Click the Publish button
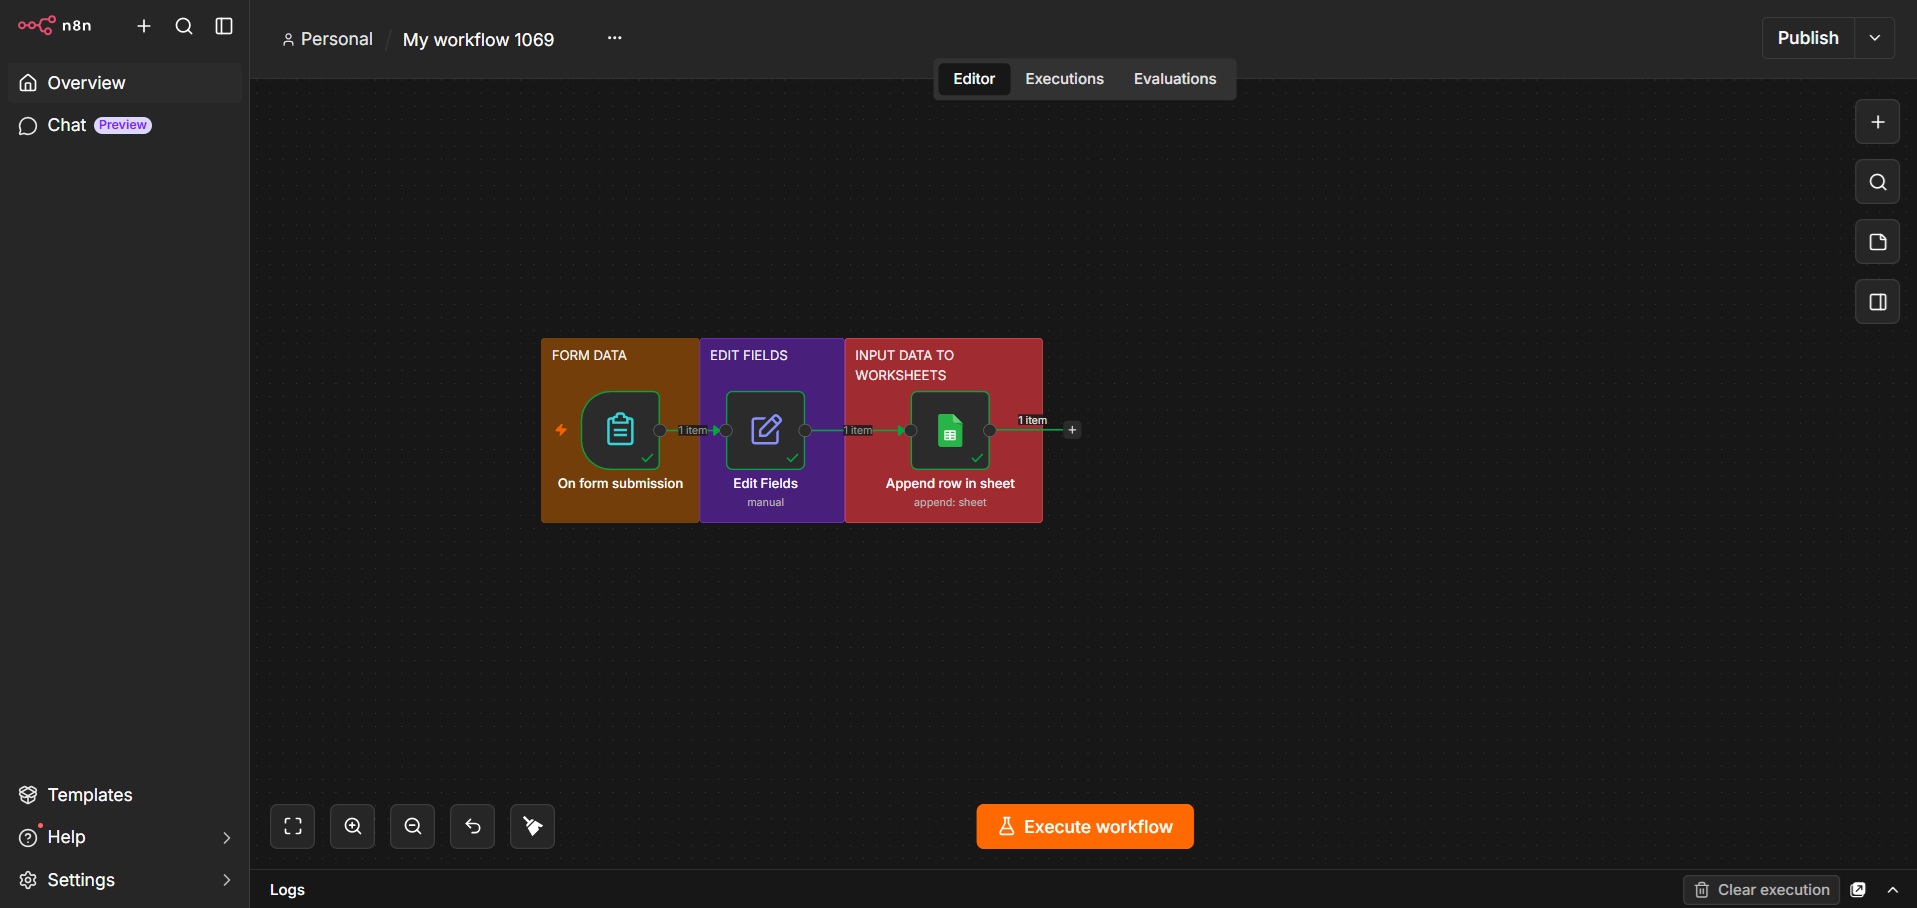The image size is (1917, 908). point(1808,38)
